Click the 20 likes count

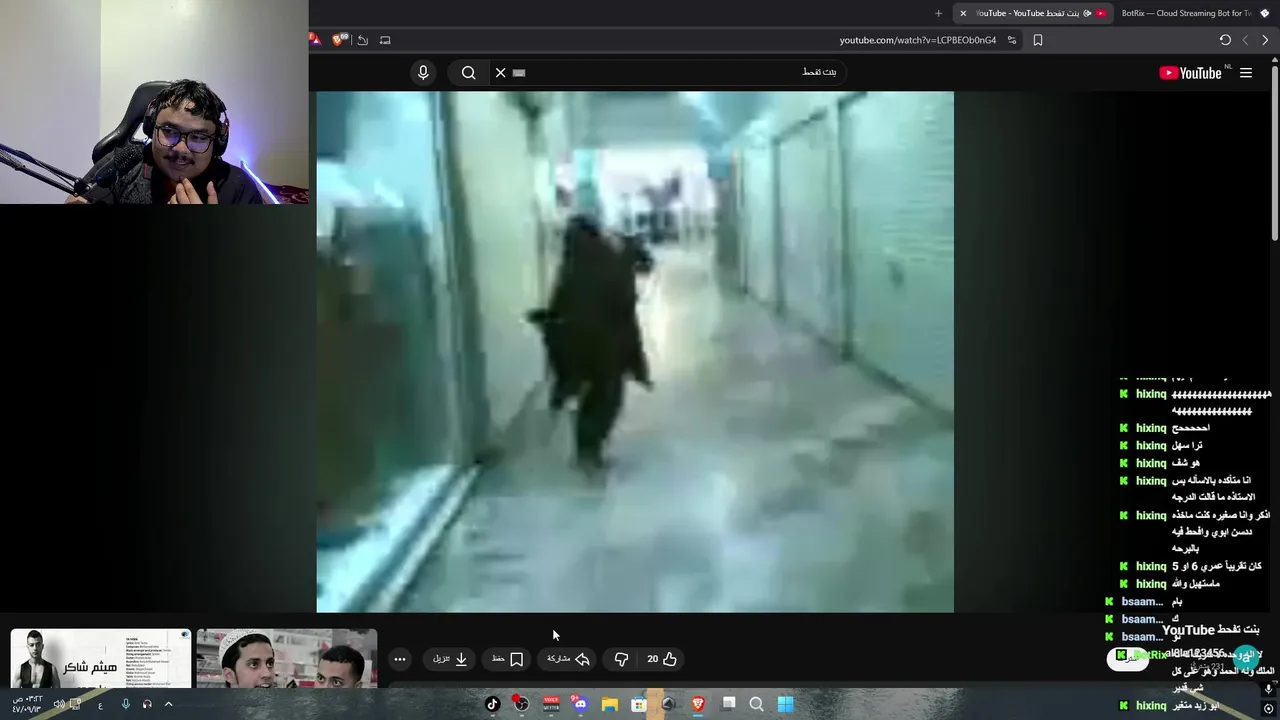click(x=652, y=659)
